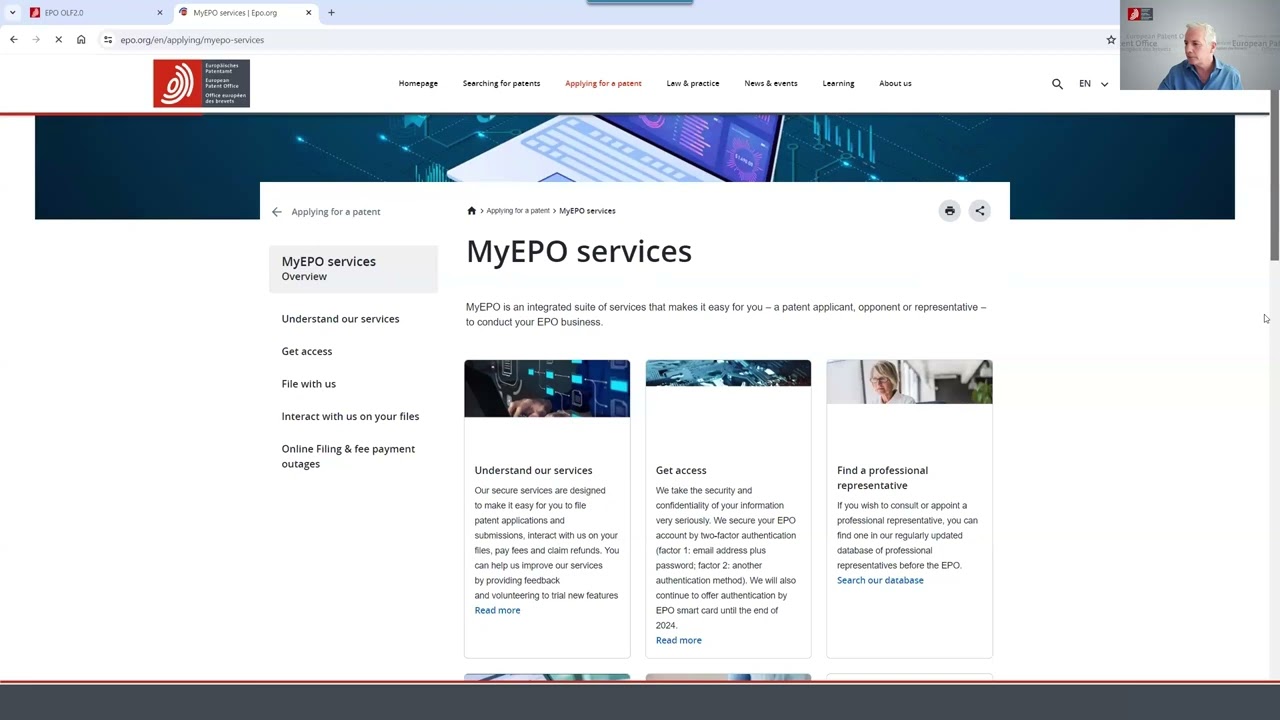The height and width of the screenshot is (720, 1280).
Task: Open Find a professional representative card image
Action: (x=909, y=382)
